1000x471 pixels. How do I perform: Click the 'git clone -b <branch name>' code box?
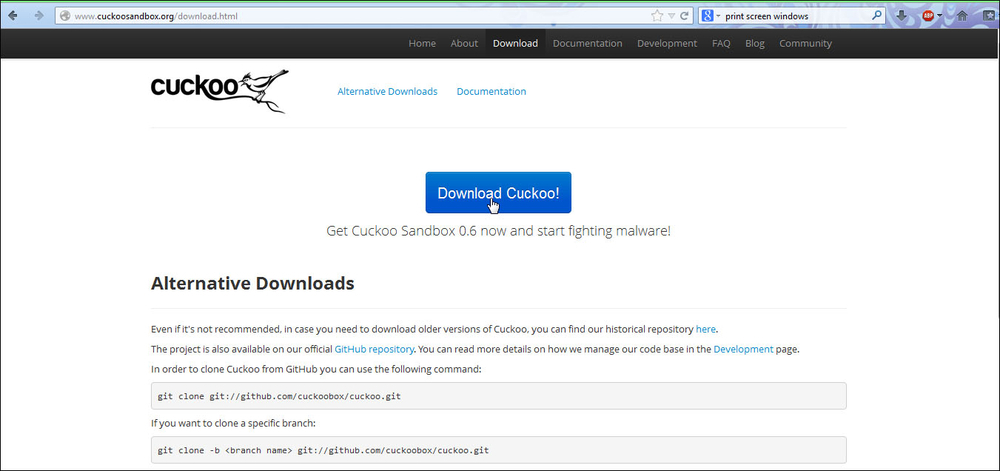pos(499,450)
